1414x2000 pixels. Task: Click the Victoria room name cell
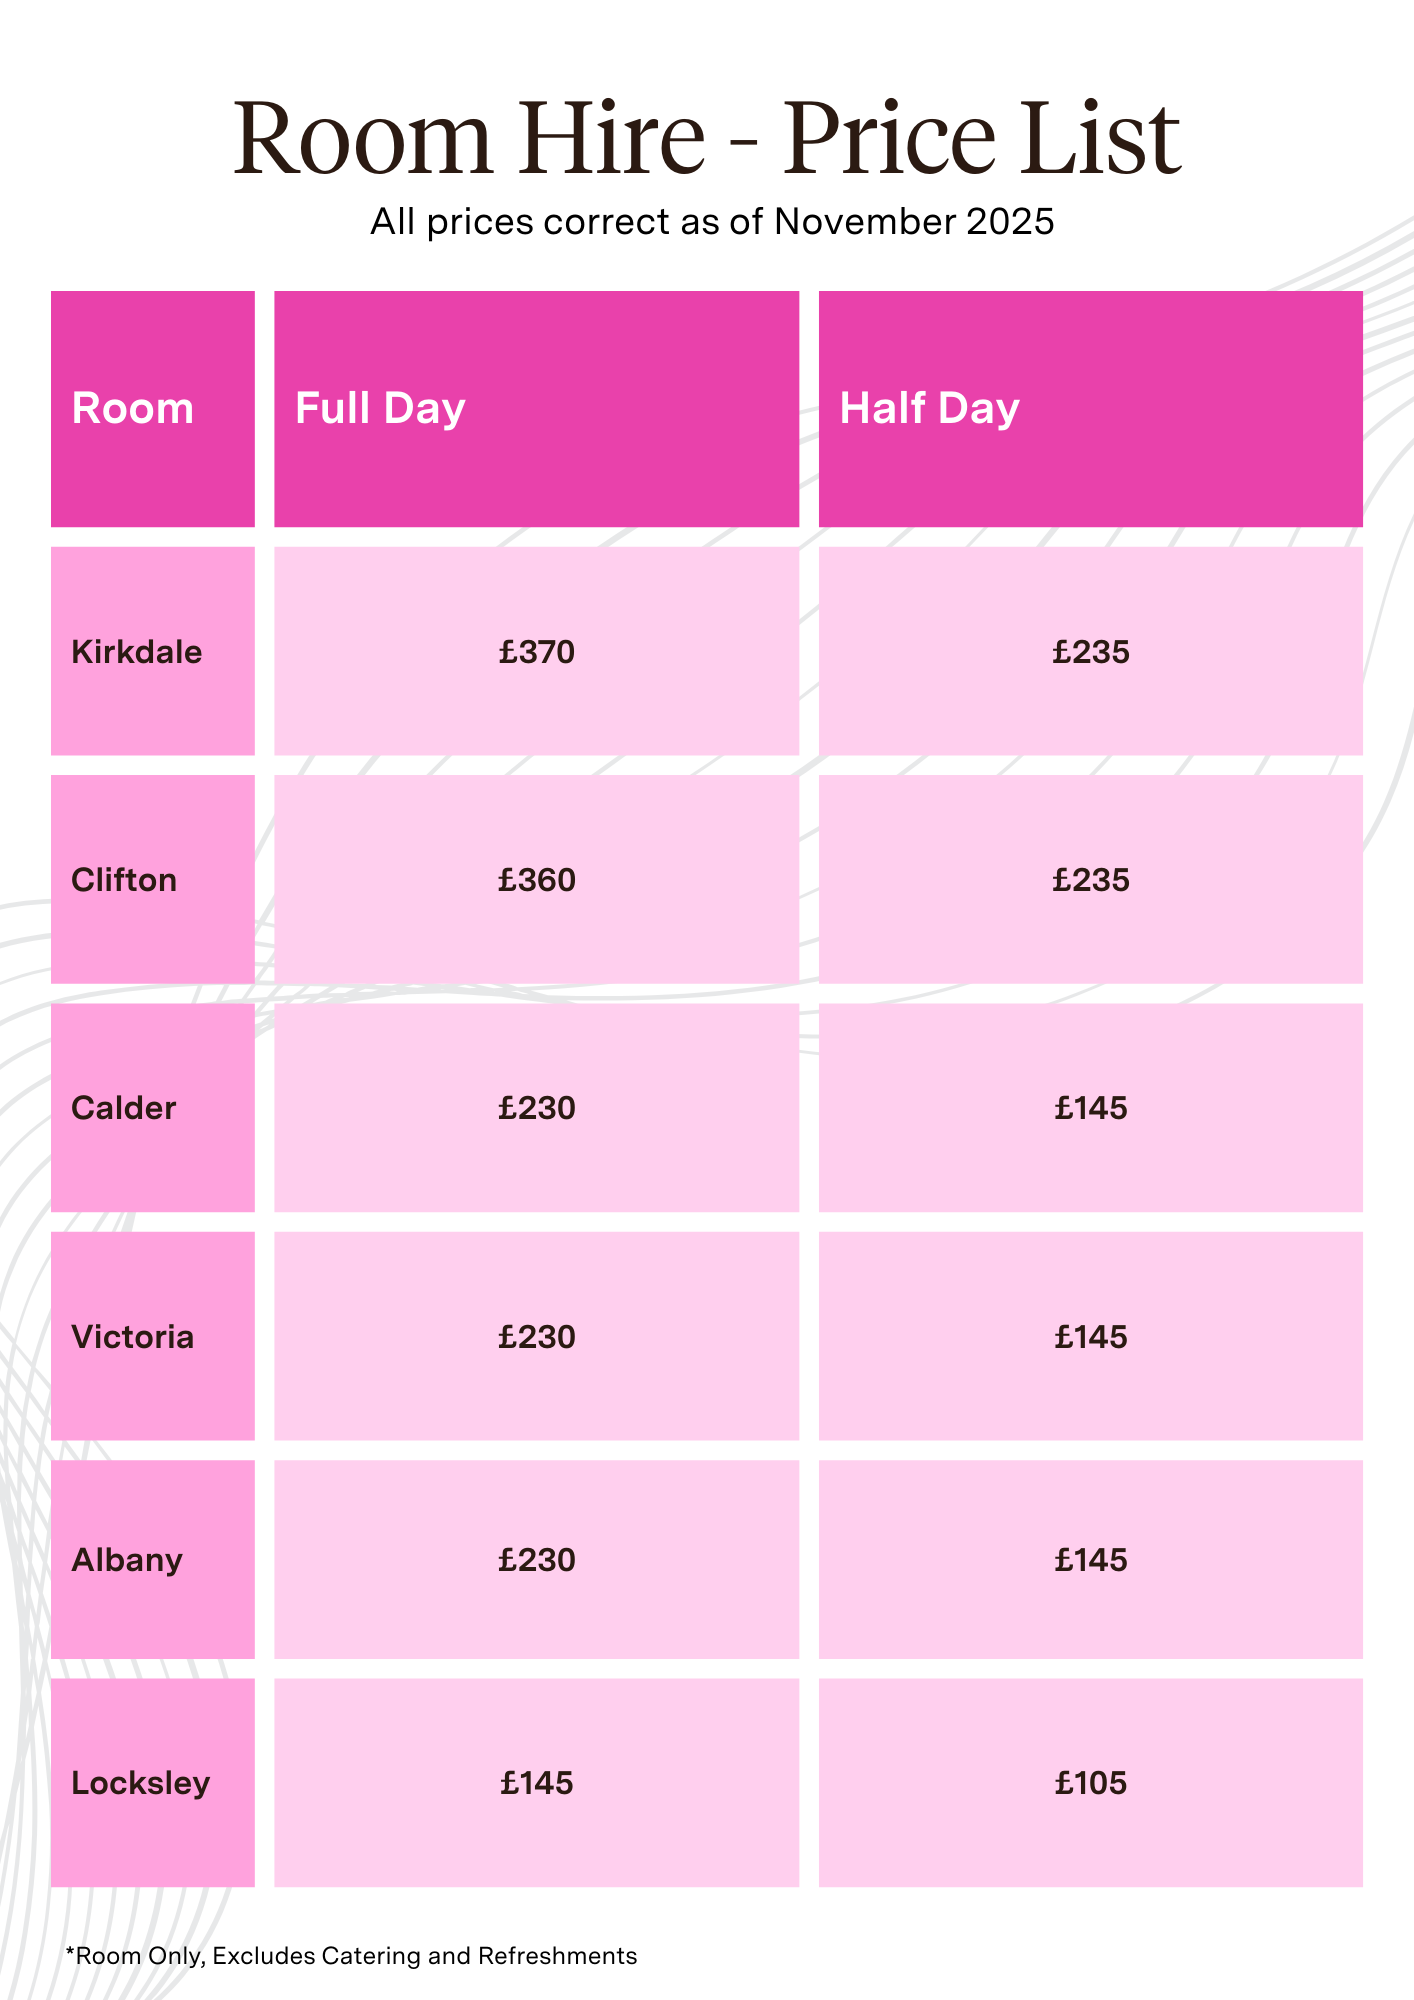[133, 1337]
